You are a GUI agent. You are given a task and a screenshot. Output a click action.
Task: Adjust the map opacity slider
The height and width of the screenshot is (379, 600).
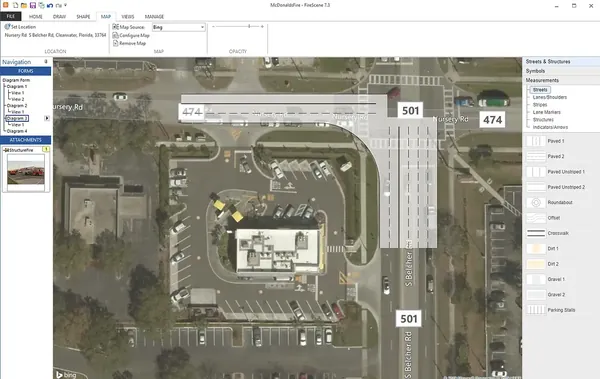coord(249,26)
